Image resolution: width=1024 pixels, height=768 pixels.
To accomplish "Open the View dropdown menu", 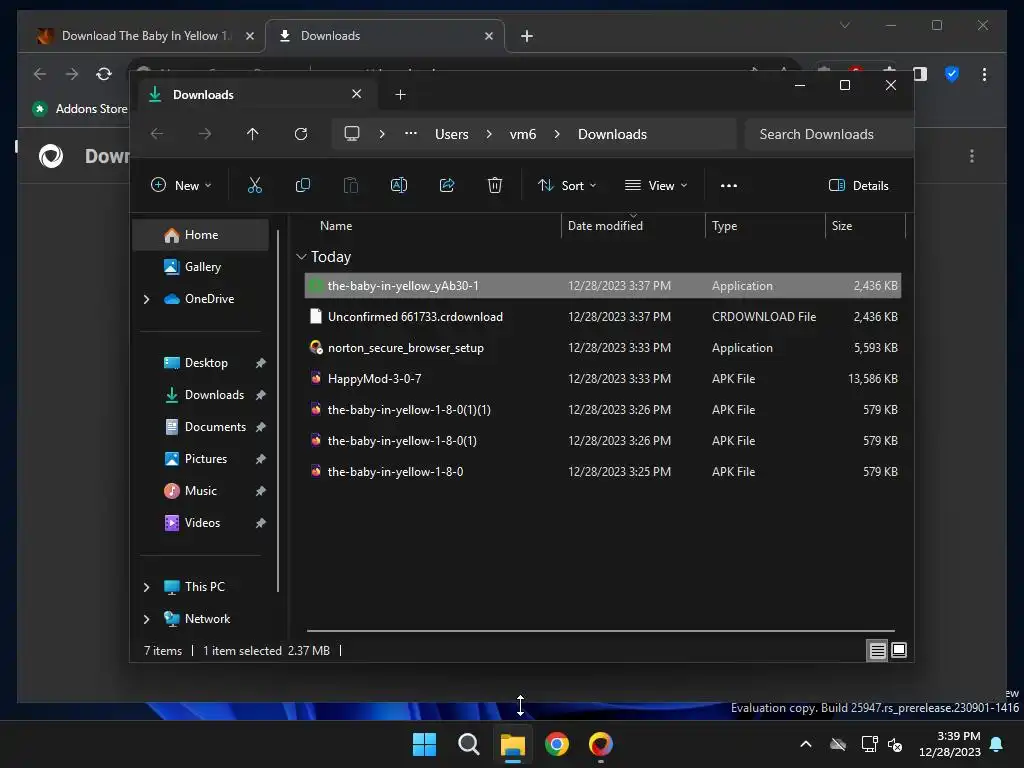I will [656, 185].
